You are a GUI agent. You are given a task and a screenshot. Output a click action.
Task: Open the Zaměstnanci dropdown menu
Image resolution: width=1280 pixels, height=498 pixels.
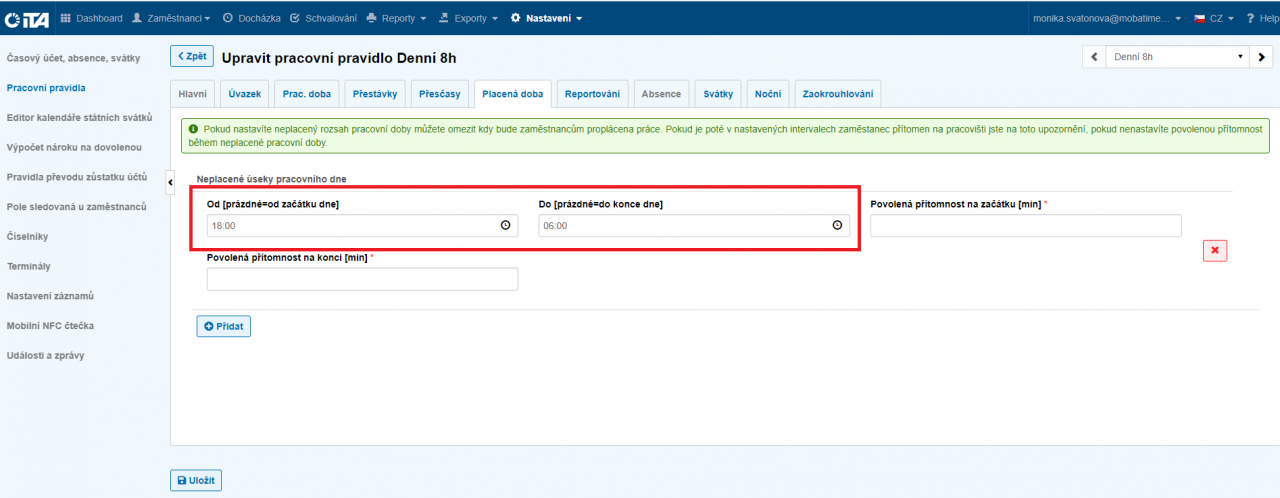click(x=171, y=18)
